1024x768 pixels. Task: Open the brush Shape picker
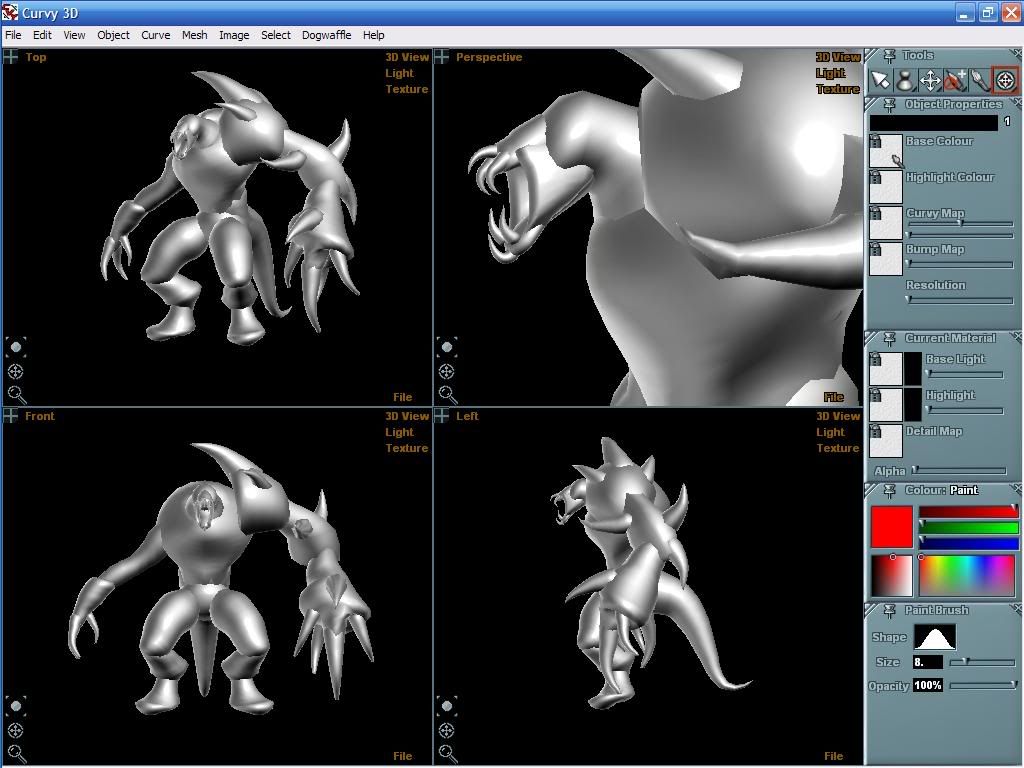coord(934,637)
